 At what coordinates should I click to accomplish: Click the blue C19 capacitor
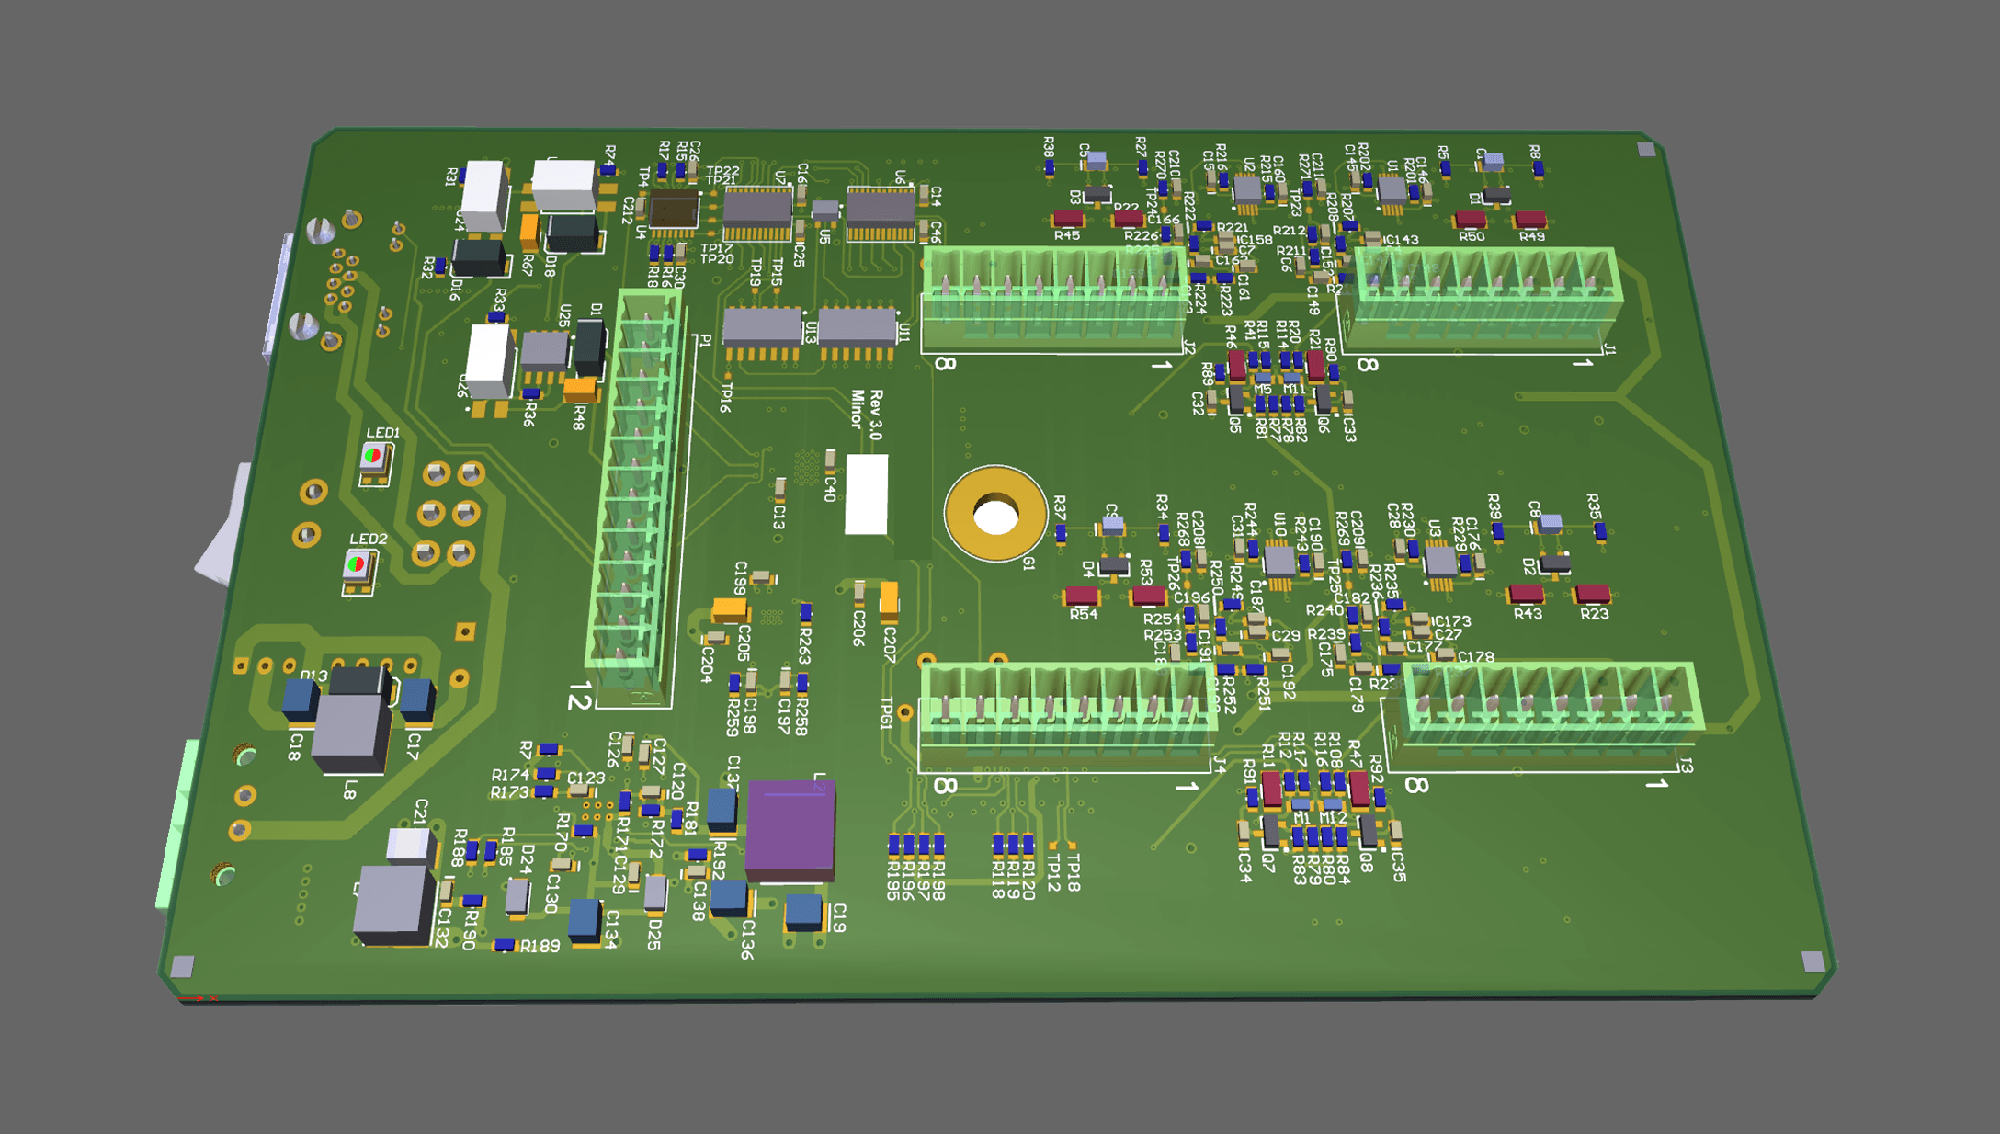click(x=804, y=912)
